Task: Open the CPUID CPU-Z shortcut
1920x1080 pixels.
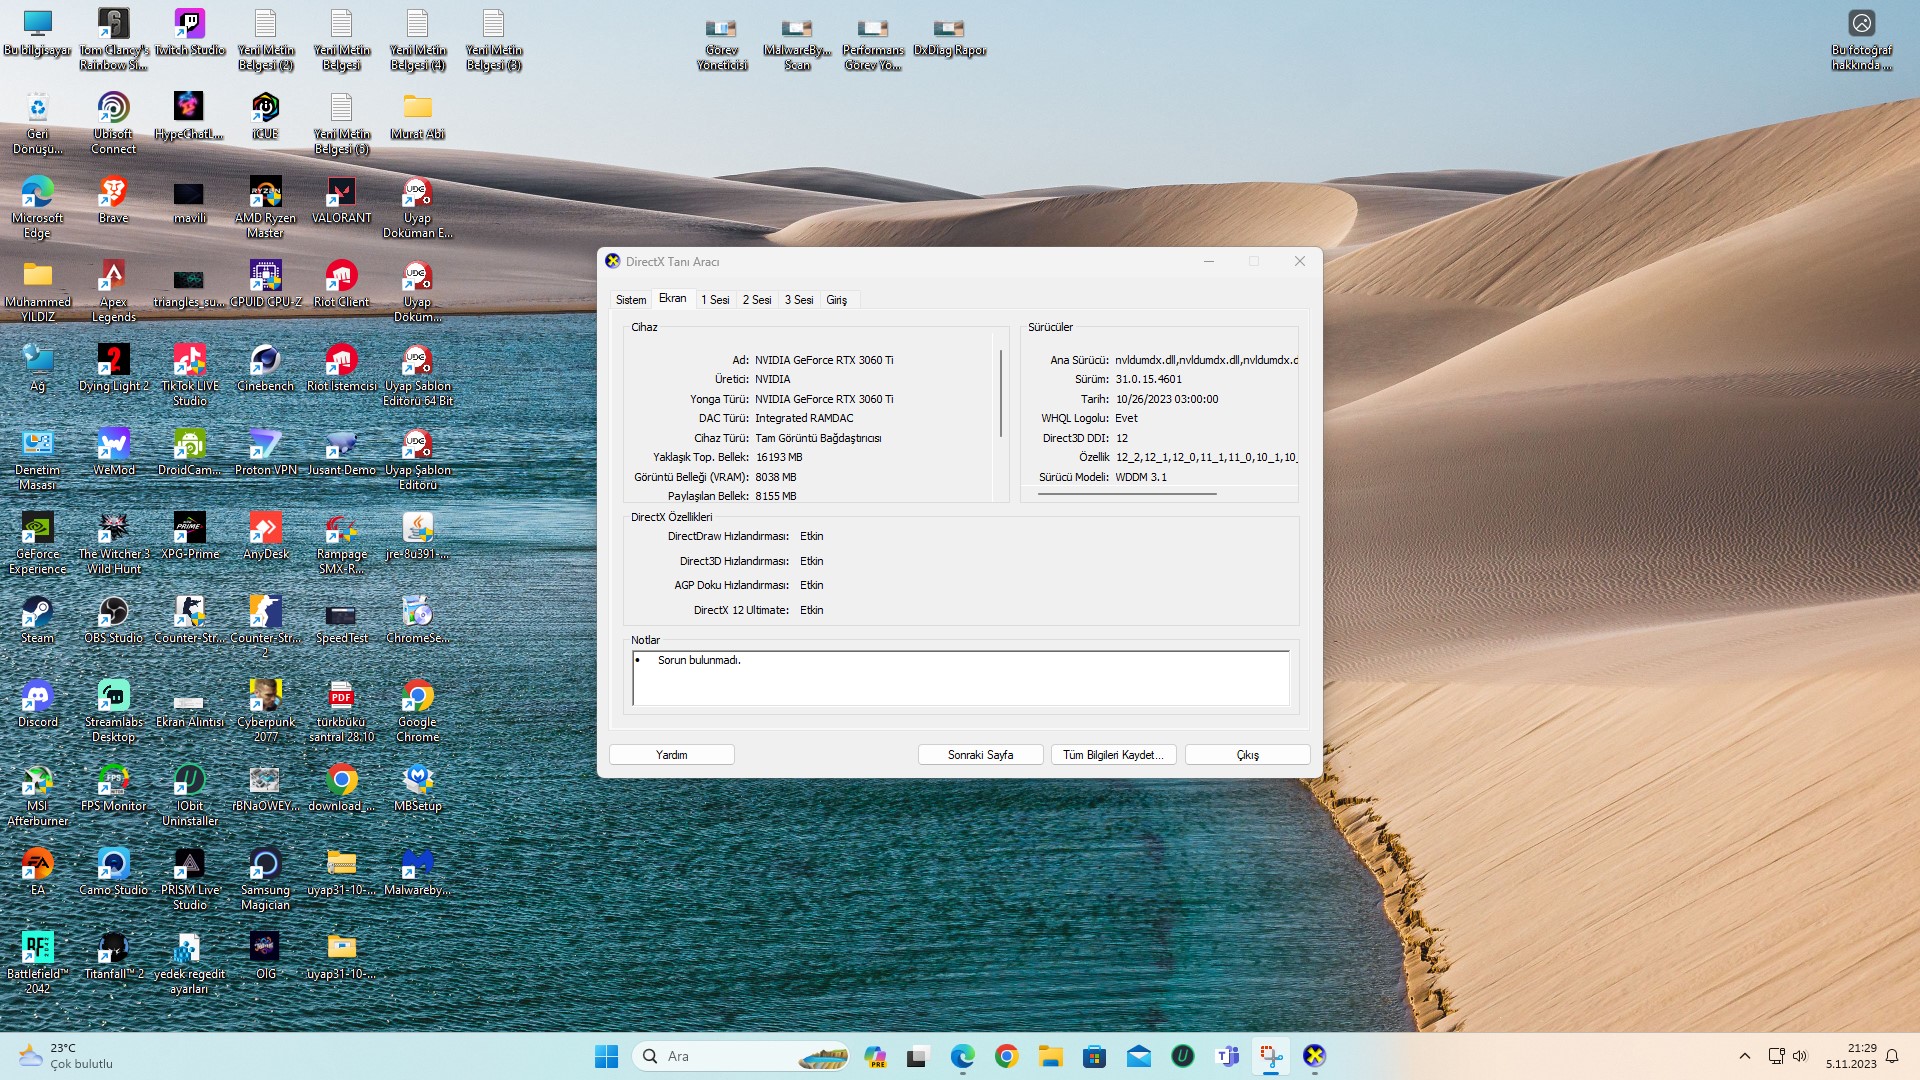Action: pyautogui.click(x=265, y=277)
